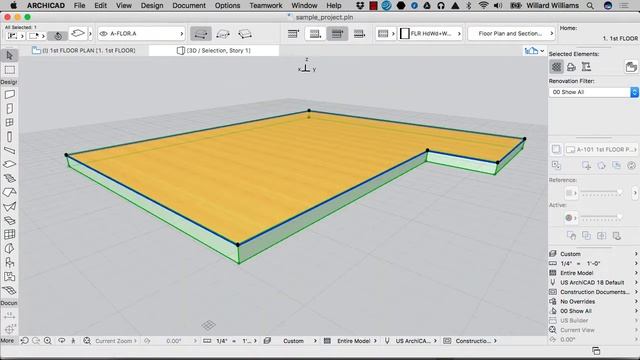Choose the Shell tool in toolbox

click(x=9, y=207)
